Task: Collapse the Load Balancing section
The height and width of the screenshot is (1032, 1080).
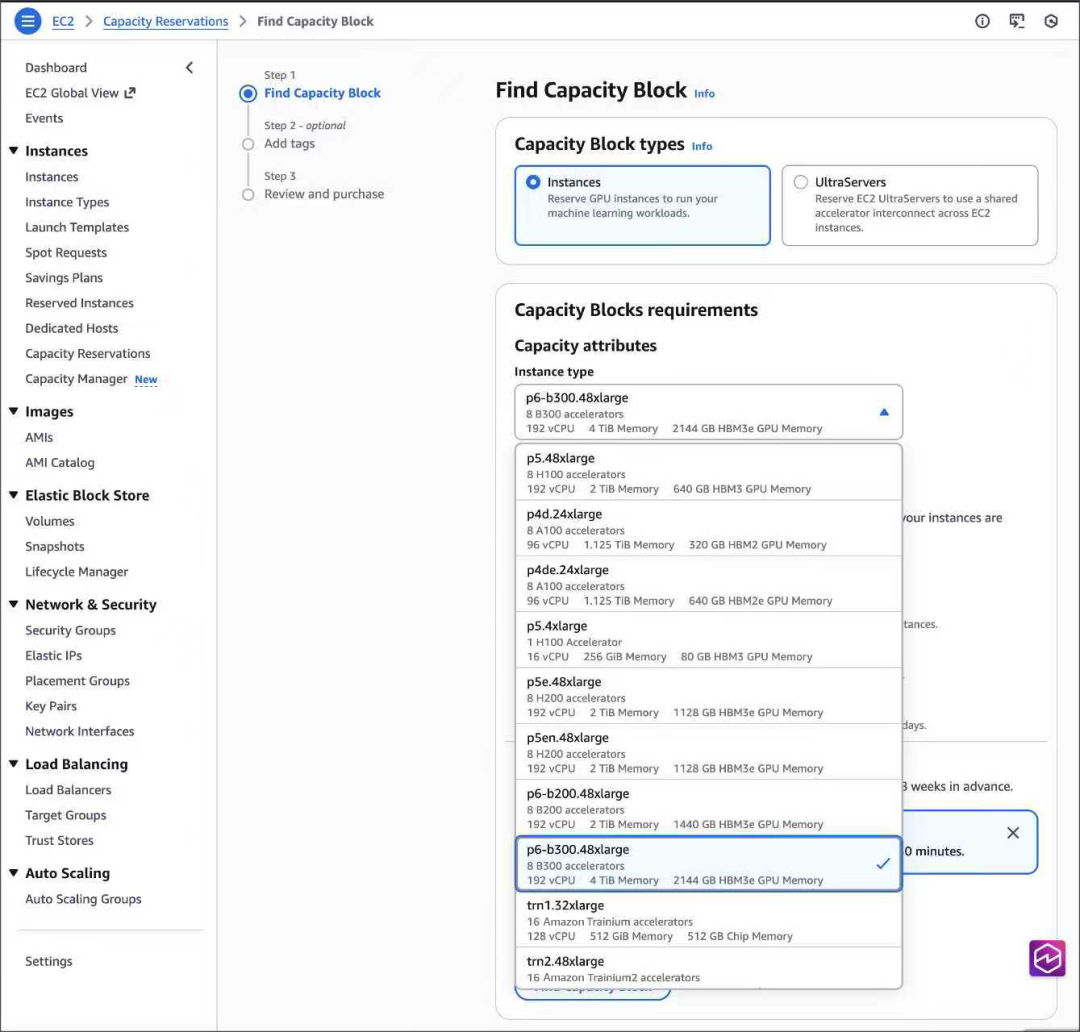Action: click(x=13, y=763)
